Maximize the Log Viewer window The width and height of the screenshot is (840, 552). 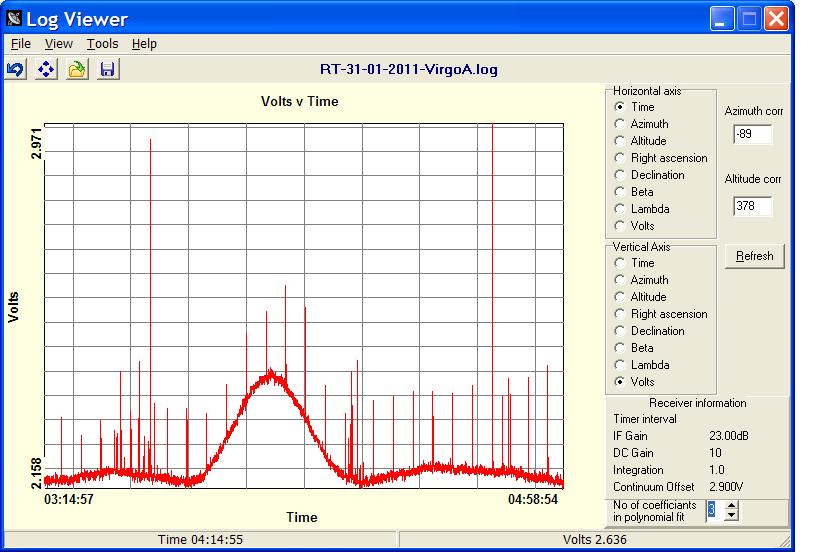click(x=749, y=19)
